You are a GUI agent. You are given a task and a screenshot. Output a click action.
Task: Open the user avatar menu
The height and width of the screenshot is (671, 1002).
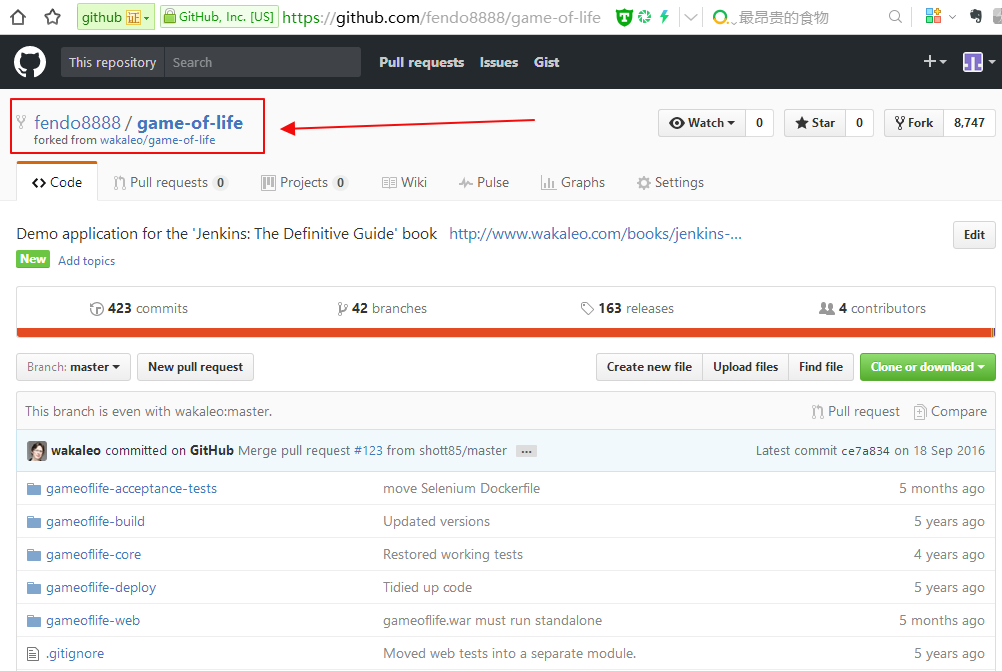point(978,62)
